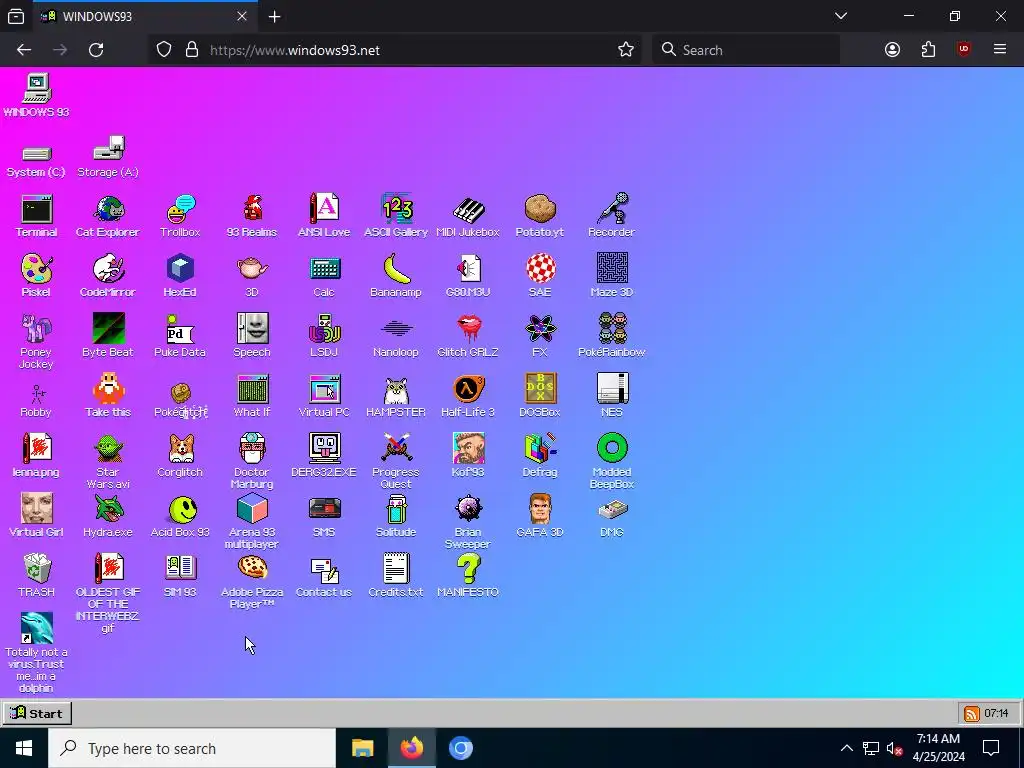Click the Windows 93 Start button

pyautogui.click(x=37, y=713)
